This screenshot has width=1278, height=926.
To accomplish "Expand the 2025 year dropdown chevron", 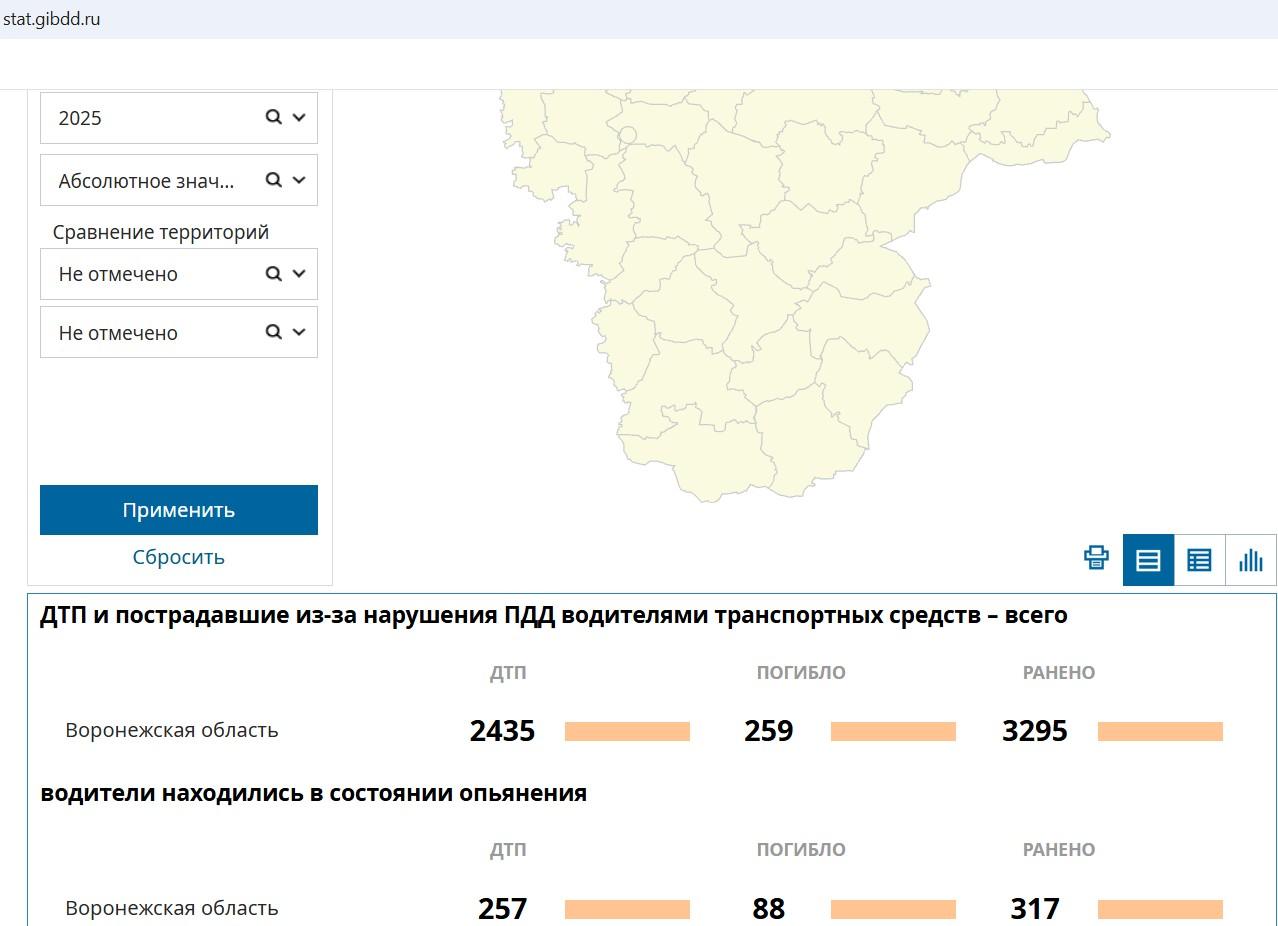I will [x=298, y=118].
